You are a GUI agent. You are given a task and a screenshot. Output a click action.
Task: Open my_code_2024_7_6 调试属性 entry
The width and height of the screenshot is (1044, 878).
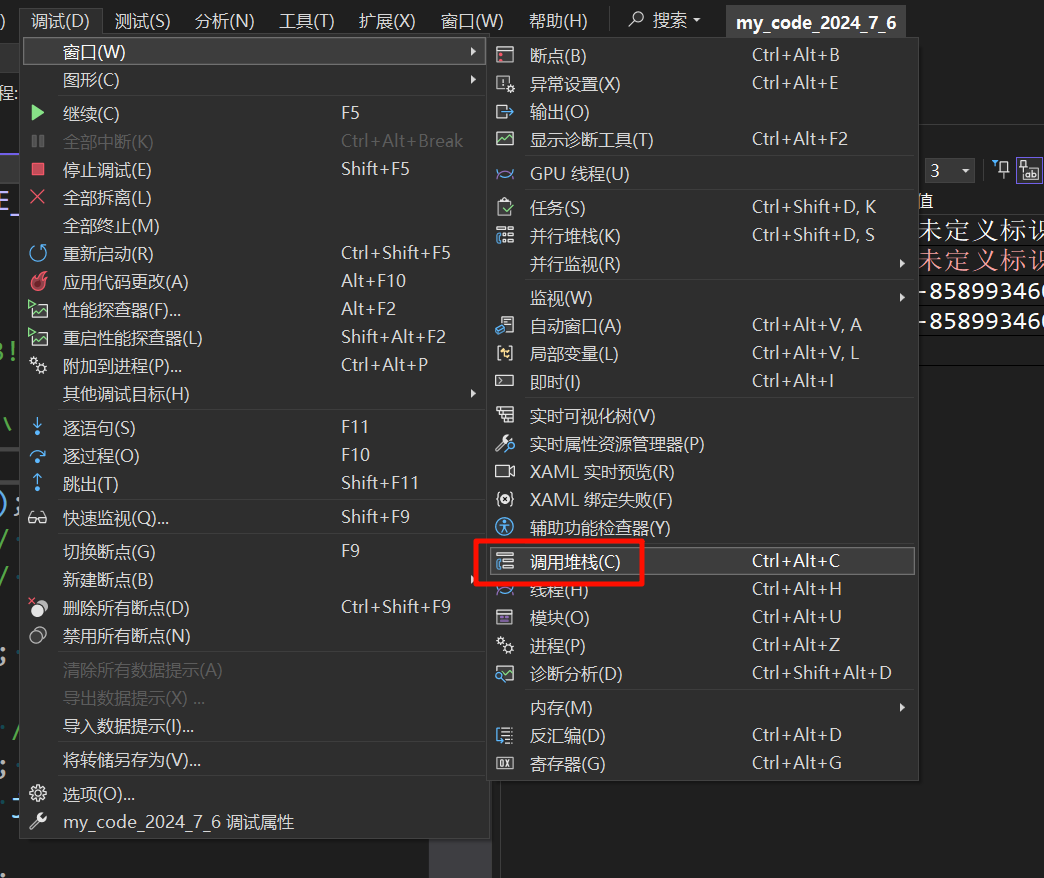click(x=178, y=822)
